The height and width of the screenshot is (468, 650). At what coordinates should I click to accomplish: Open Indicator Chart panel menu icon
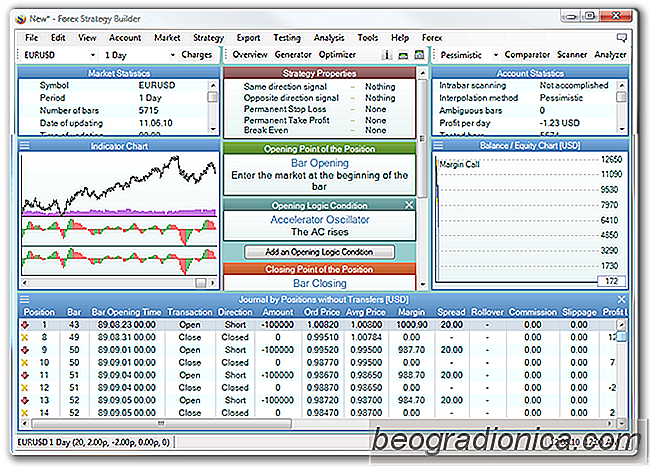click(25, 145)
